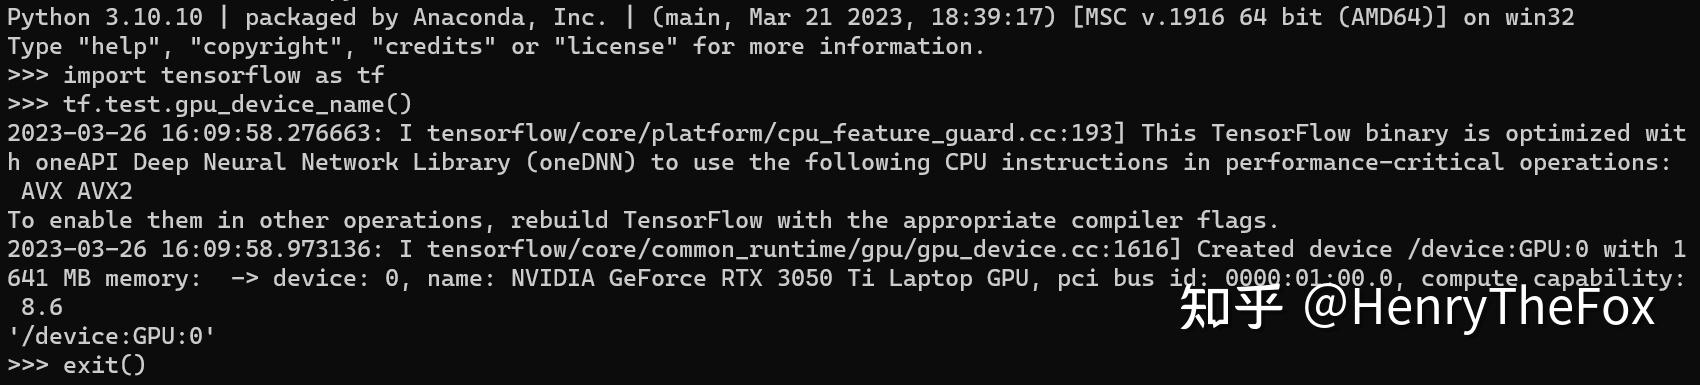Click the 'rebuild TensorFlow' message line

click(643, 221)
